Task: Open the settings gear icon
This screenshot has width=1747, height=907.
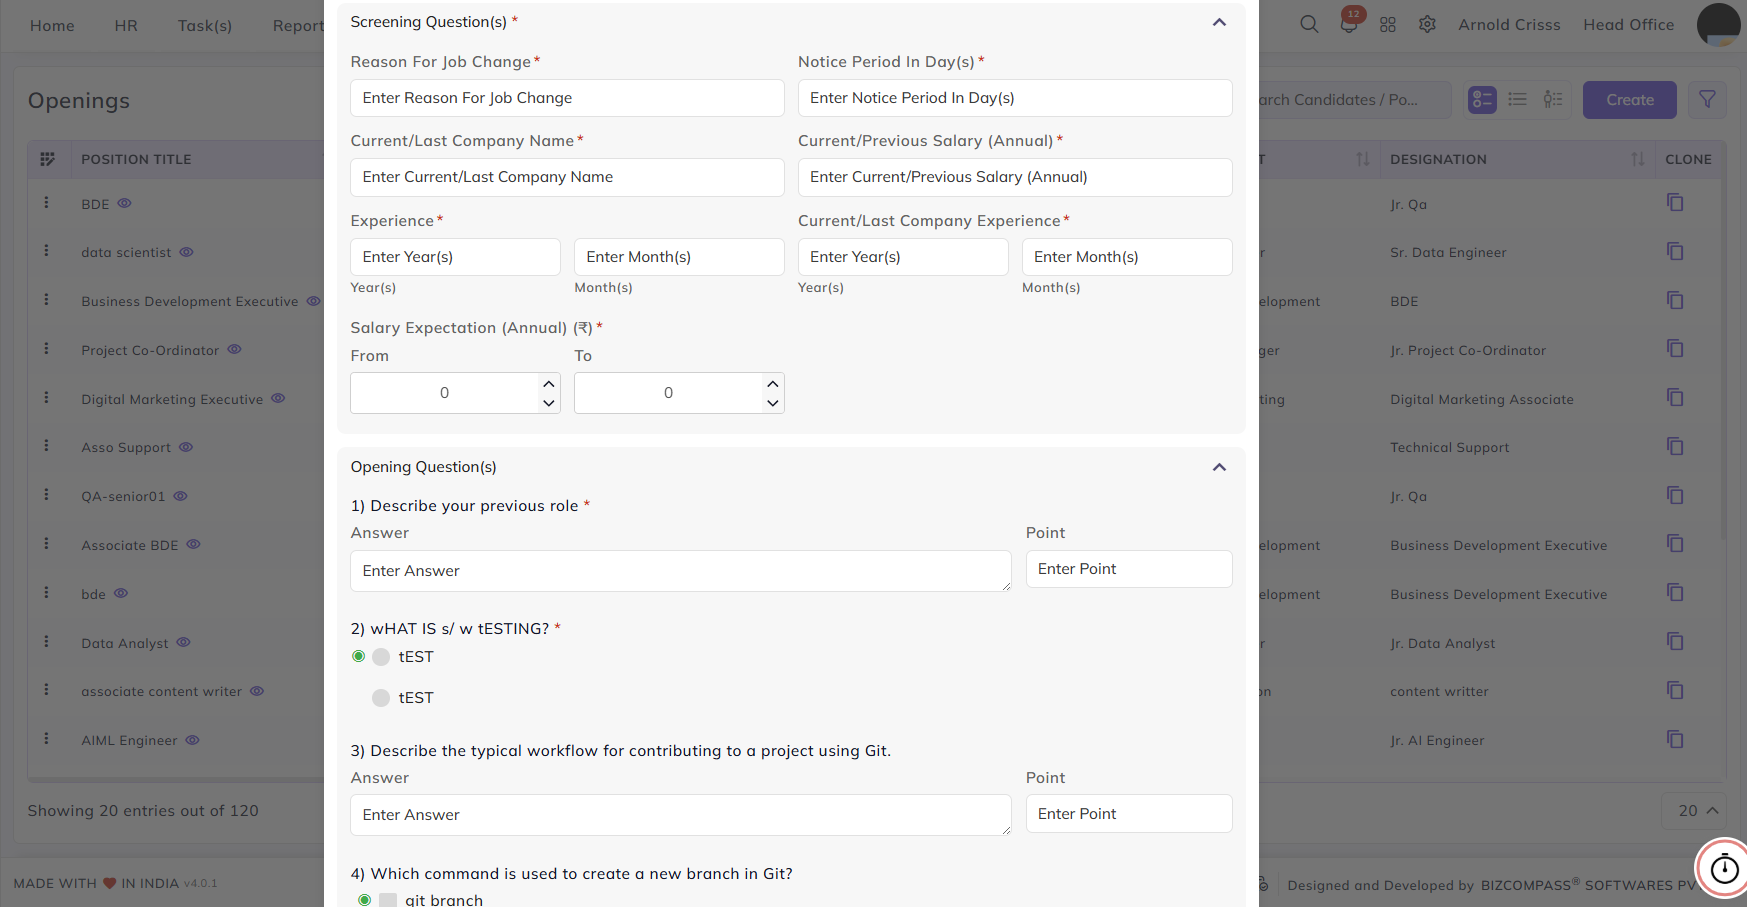Action: (x=1427, y=24)
